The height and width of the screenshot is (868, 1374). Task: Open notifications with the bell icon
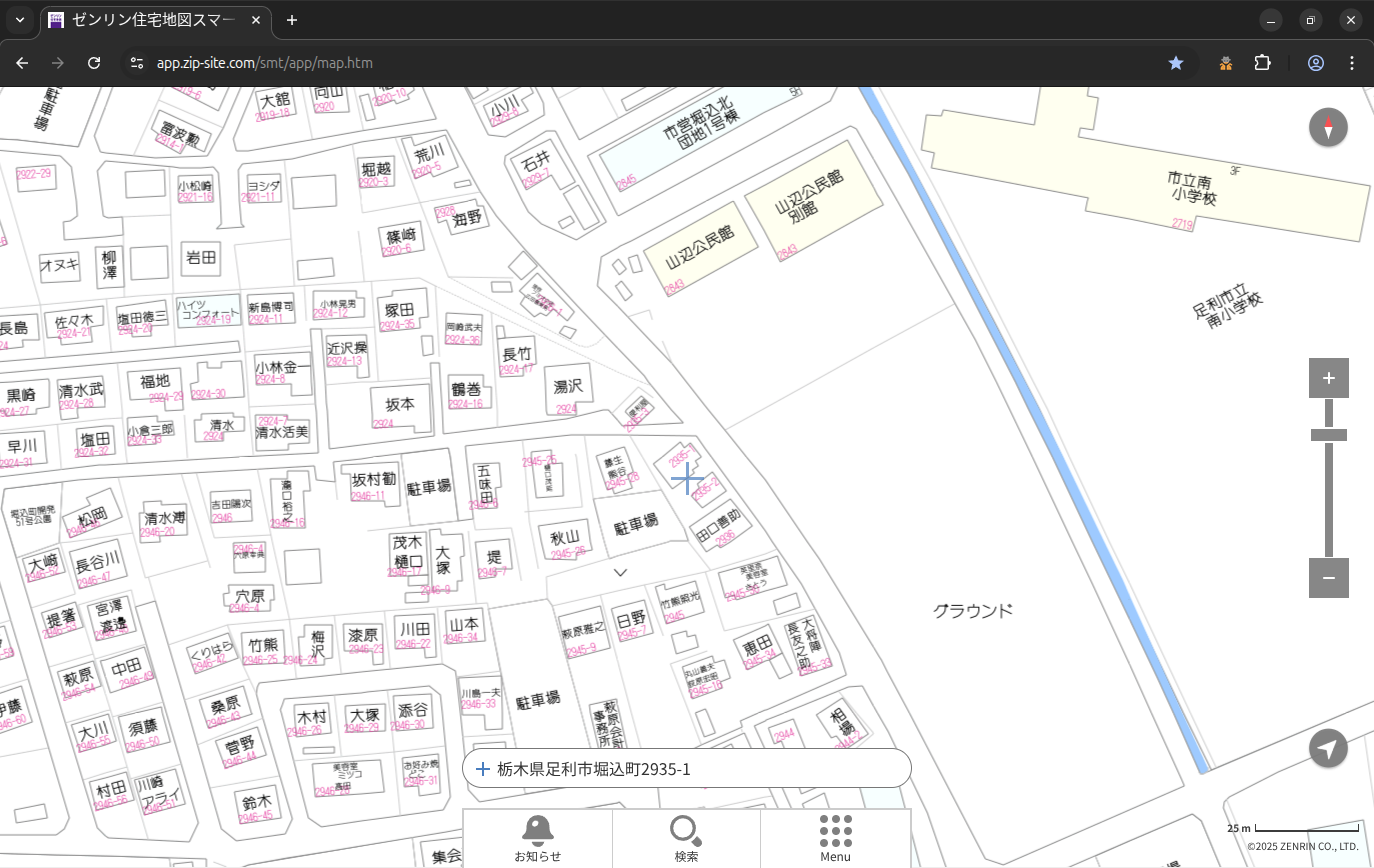pyautogui.click(x=537, y=838)
